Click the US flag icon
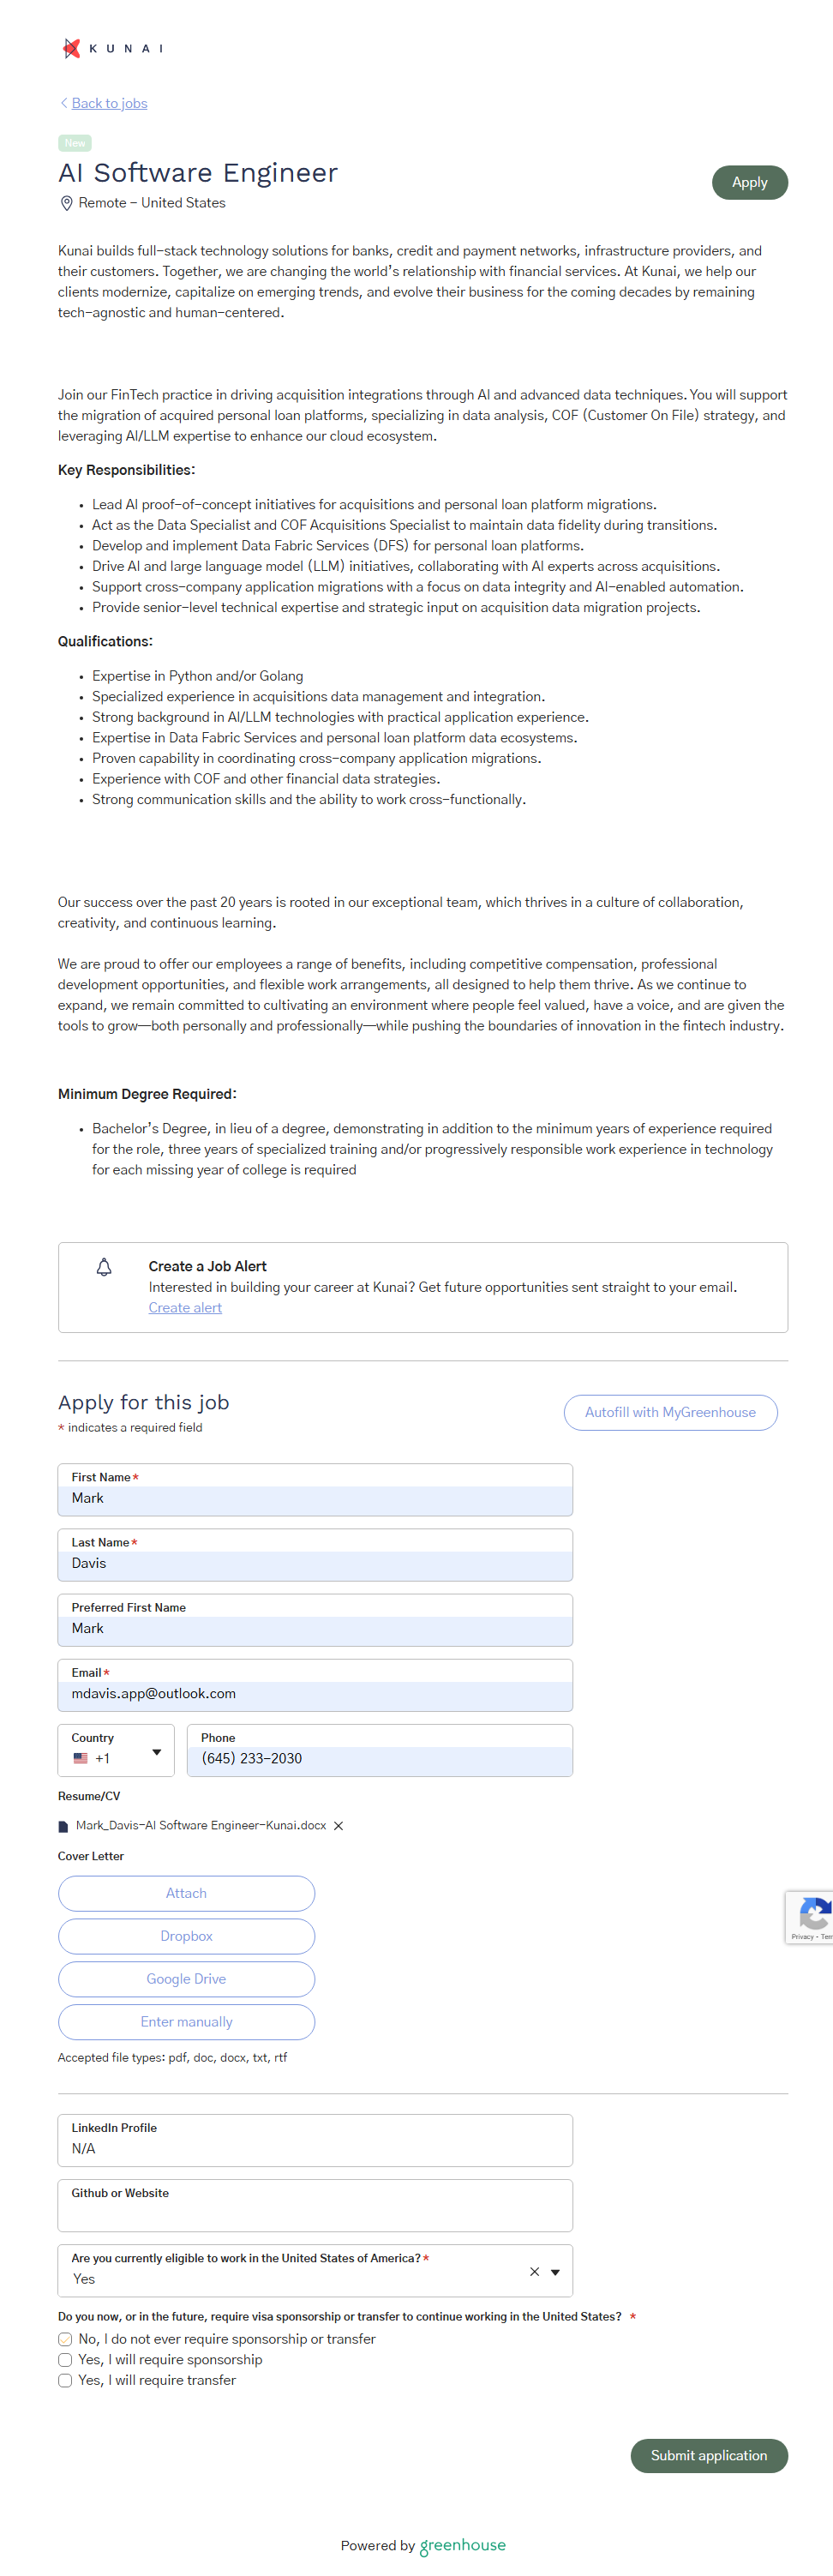This screenshot has height=2576, width=833. point(81,1758)
